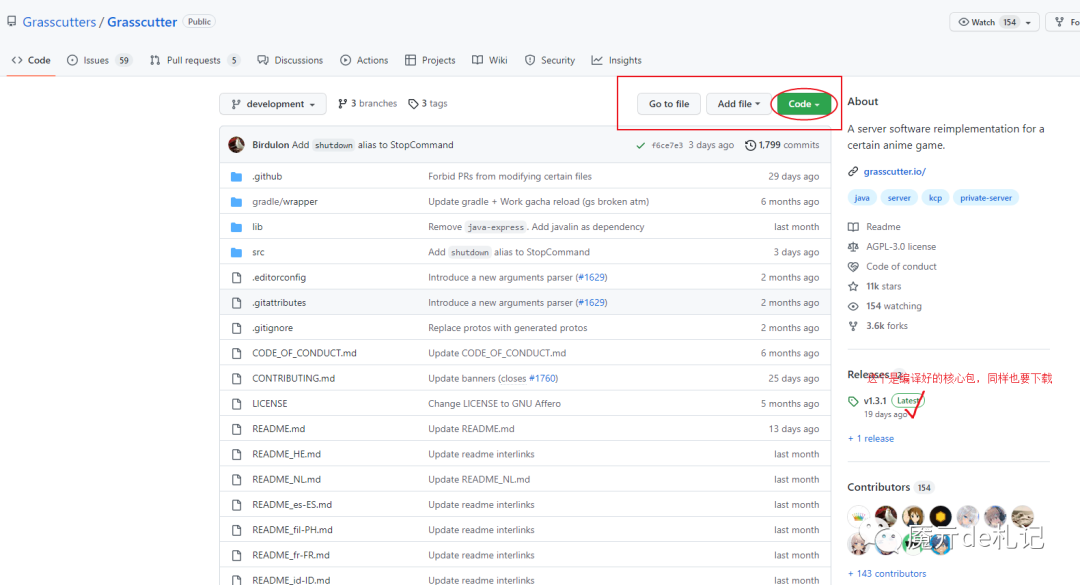Expand the Watch dropdown arrow
The image size is (1080, 585).
tap(1028, 22)
